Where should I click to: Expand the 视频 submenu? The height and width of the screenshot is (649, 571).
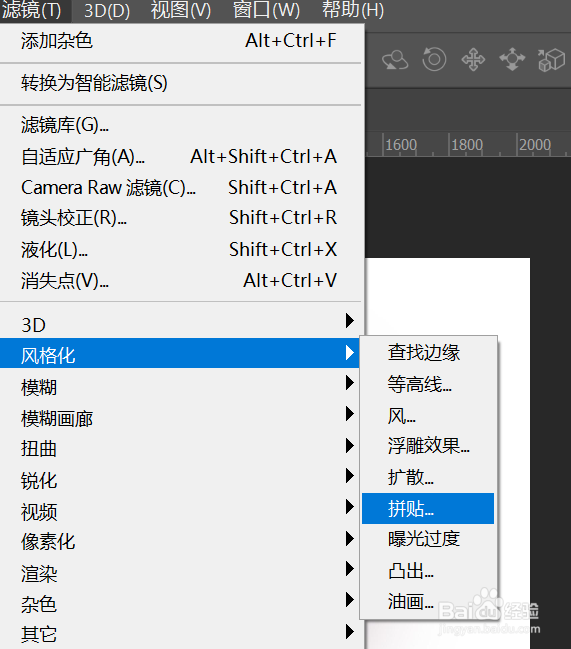coord(181,510)
